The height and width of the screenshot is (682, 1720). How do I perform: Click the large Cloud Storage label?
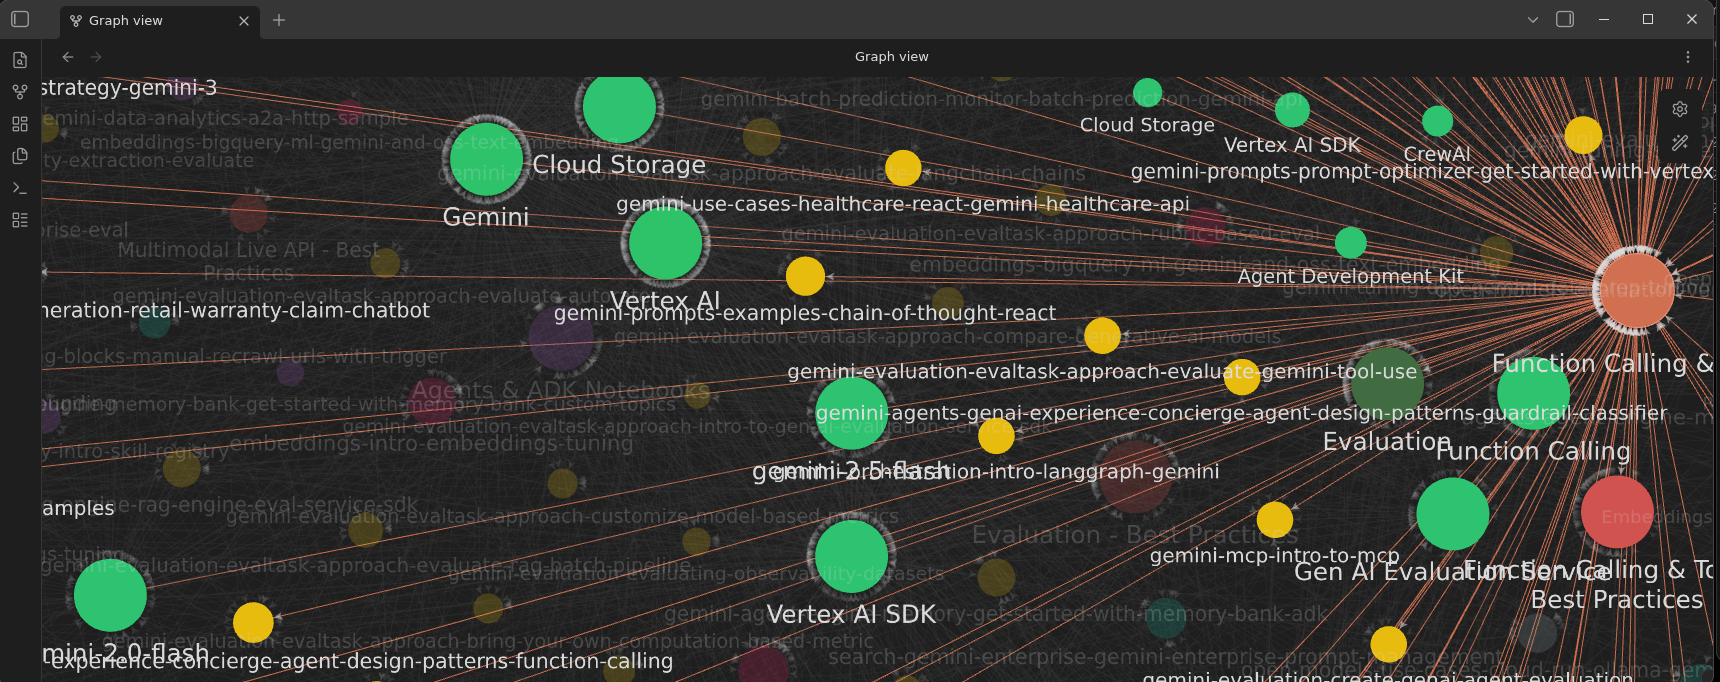(619, 165)
